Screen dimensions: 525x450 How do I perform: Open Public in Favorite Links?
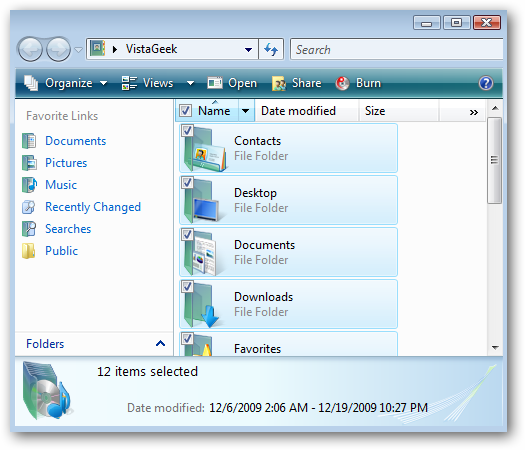coord(62,251)
